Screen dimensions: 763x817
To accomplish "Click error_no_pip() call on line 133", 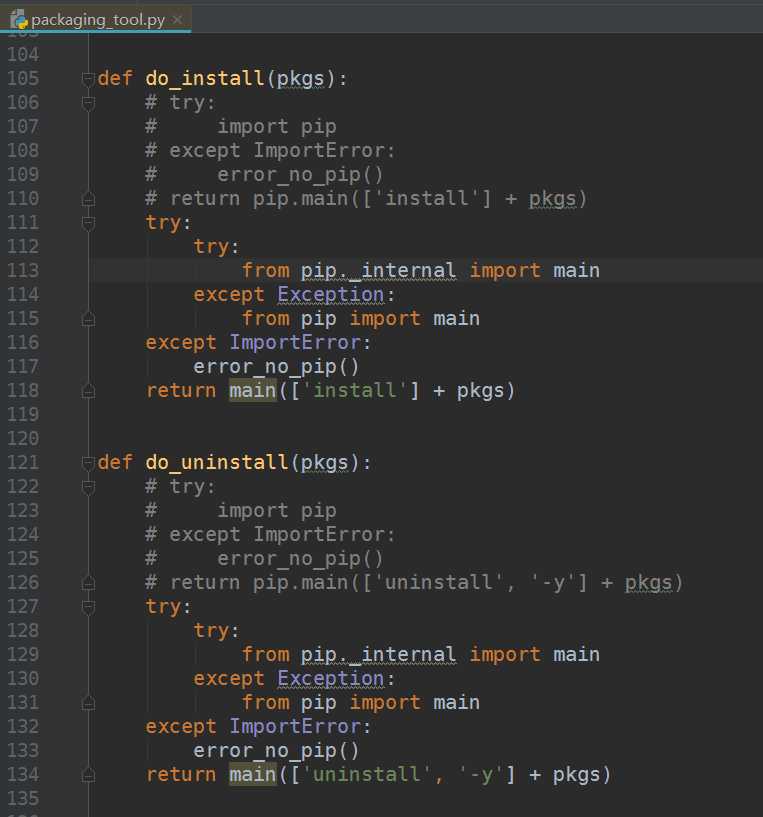I will [276, 751].
